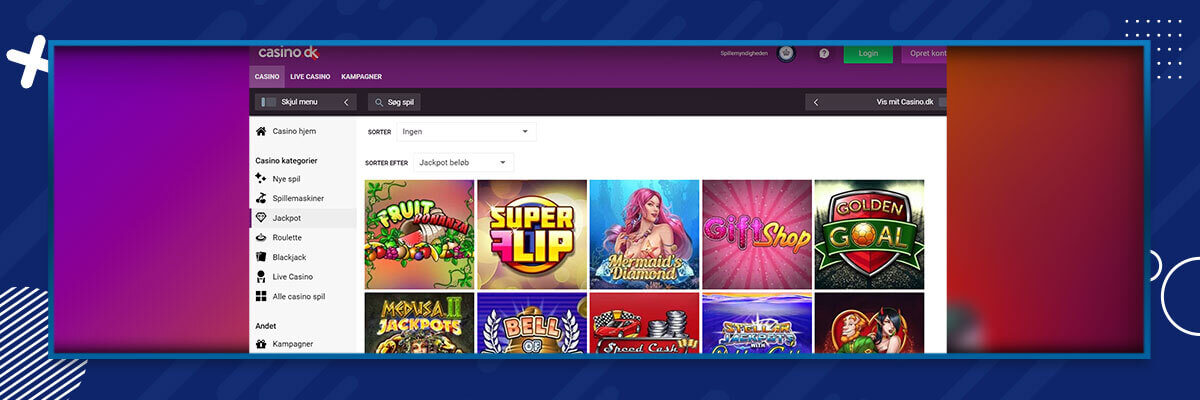The image size is (1200, 400).
Task: Select Blackjack category label
Action: pyautogui.click(x=290, y=257)
